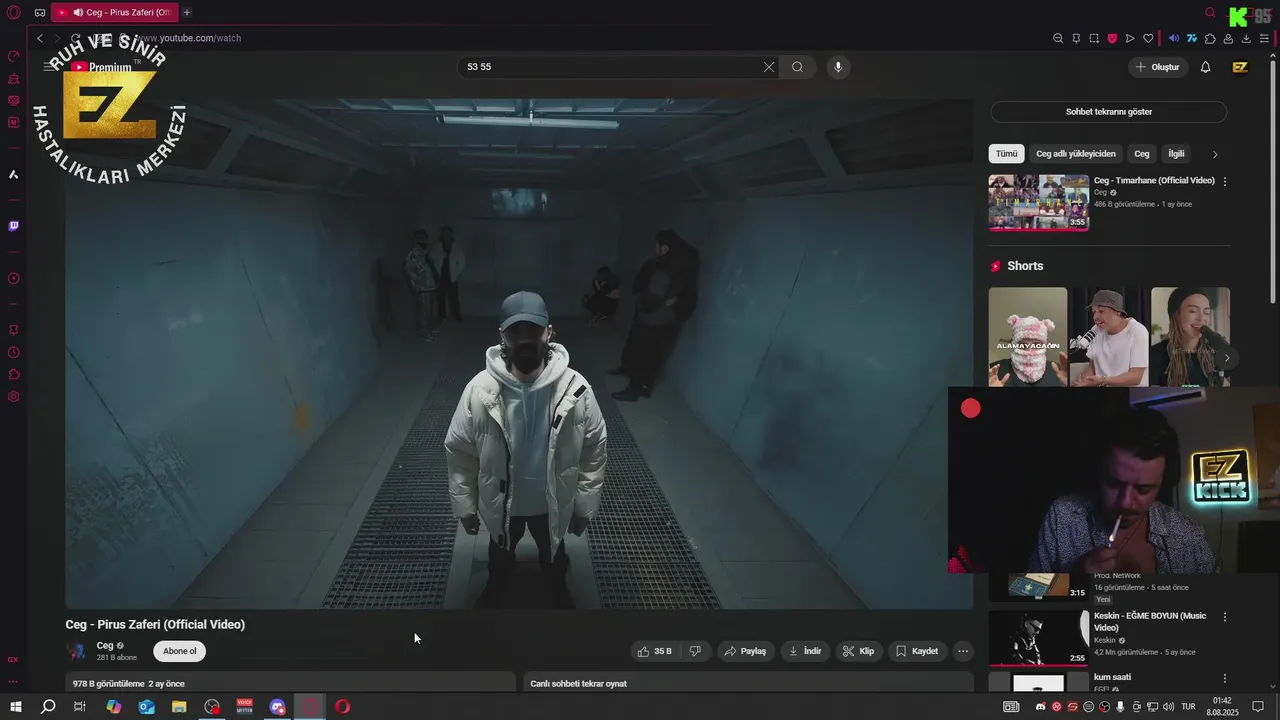
Task: Click the YouTube search magnifier button
Action: [x=797, y=67]
